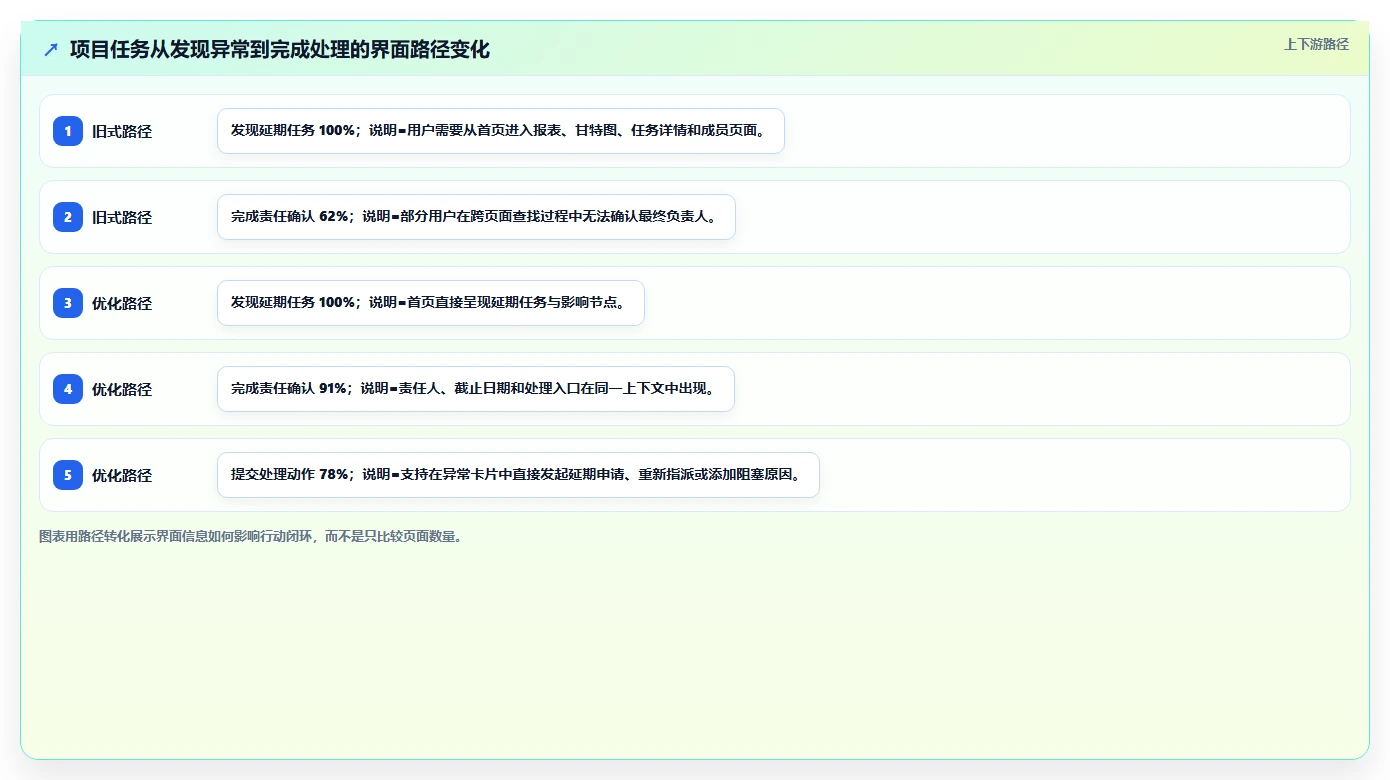The width and height of the screenshot is (1390, 780).
Task: Click the arrow icon beside the chart title
Action: click(x=51, y=49)
